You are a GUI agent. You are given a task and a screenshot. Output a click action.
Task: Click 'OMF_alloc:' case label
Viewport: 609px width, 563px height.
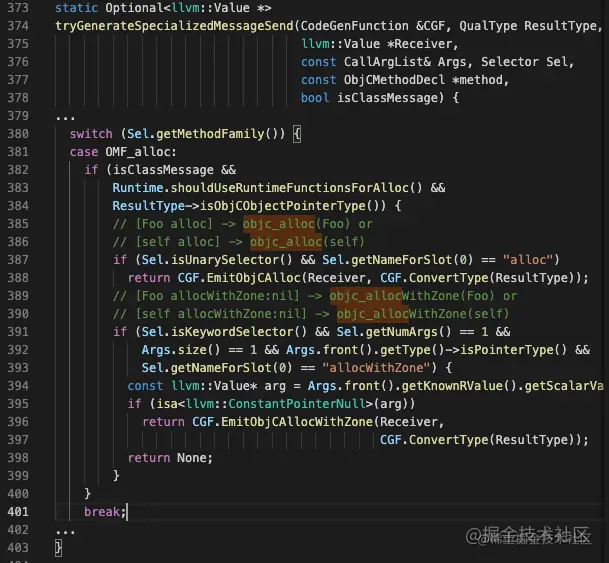tap(141, 152)
